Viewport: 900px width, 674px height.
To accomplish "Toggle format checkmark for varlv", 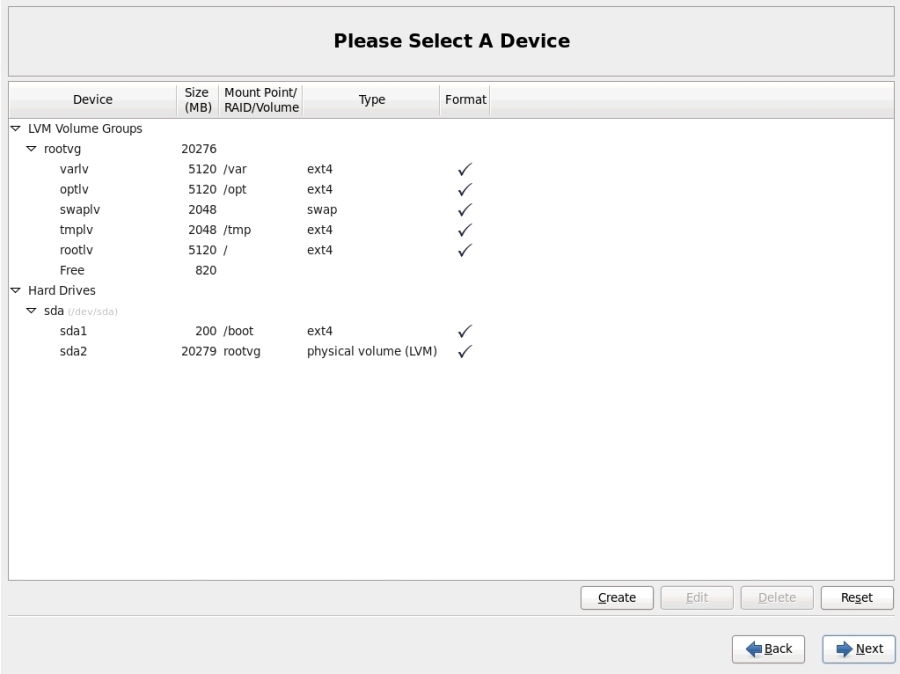I will point(465,169).
